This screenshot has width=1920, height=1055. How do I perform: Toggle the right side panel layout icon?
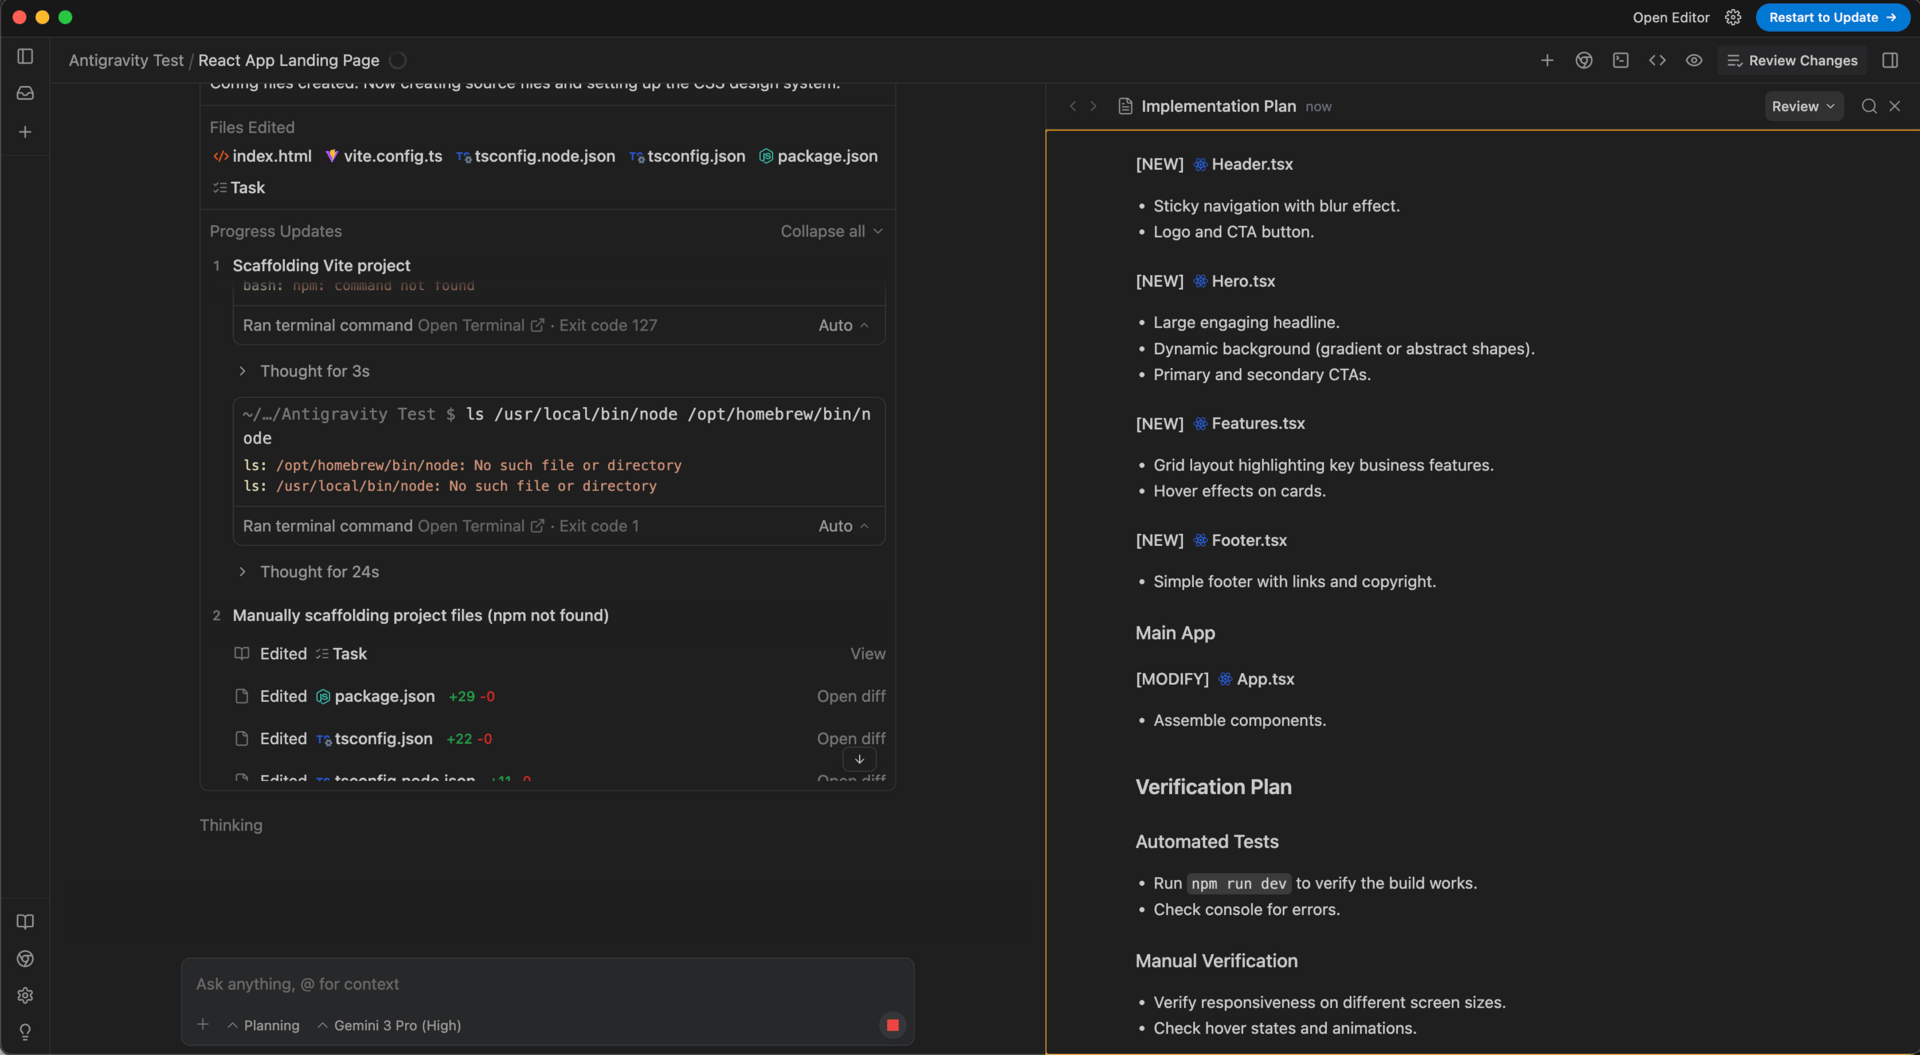point(1889,60)
